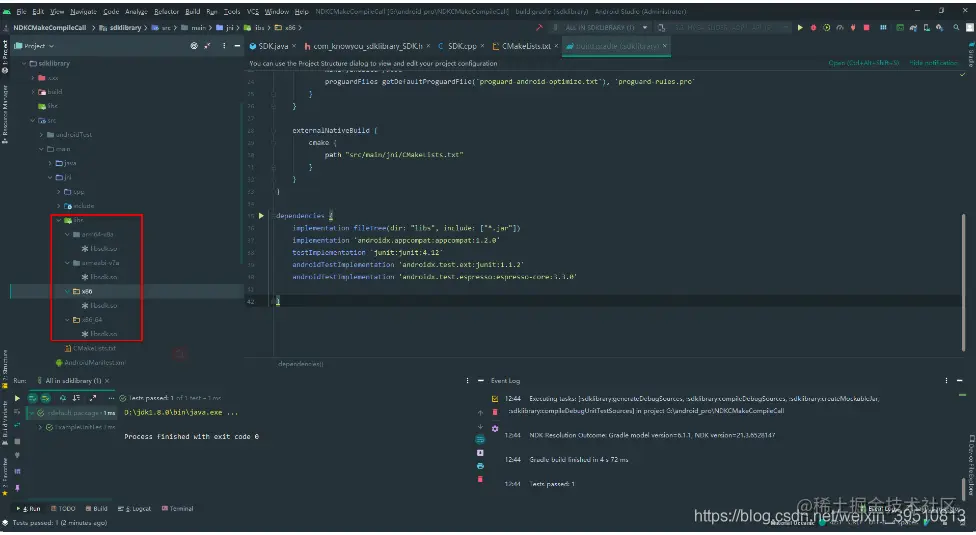The width and height of the screenshot is (976, 535).
Task: Collapse the arm64-v8a folder node
Action: pyautogui.click(x=67, y=235)
